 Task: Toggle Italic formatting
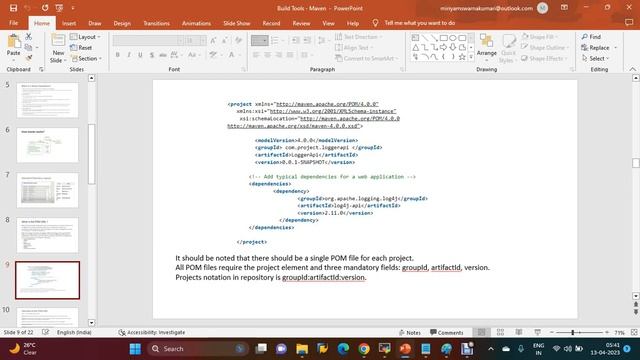129,55
